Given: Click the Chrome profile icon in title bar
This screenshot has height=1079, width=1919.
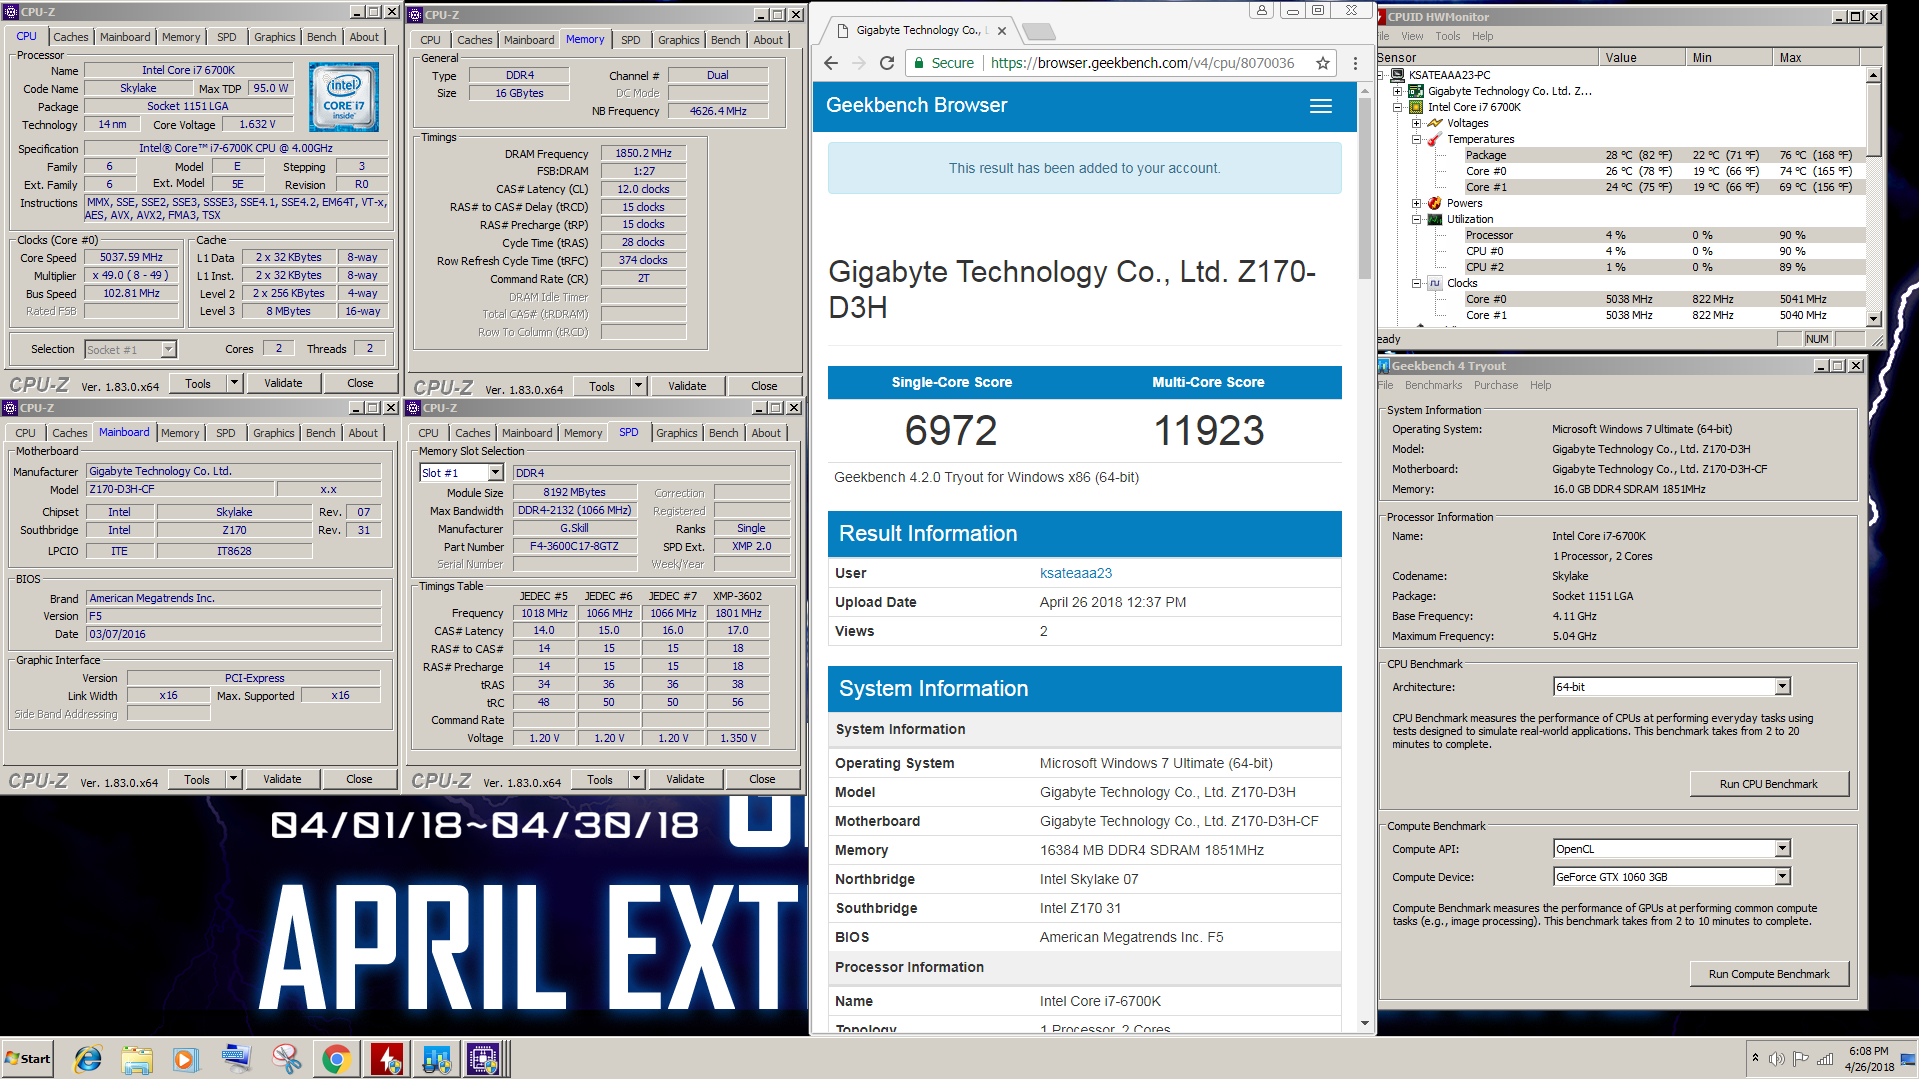Looking at the screenshot, I should pyautogui.click(x=1262, y=10).
